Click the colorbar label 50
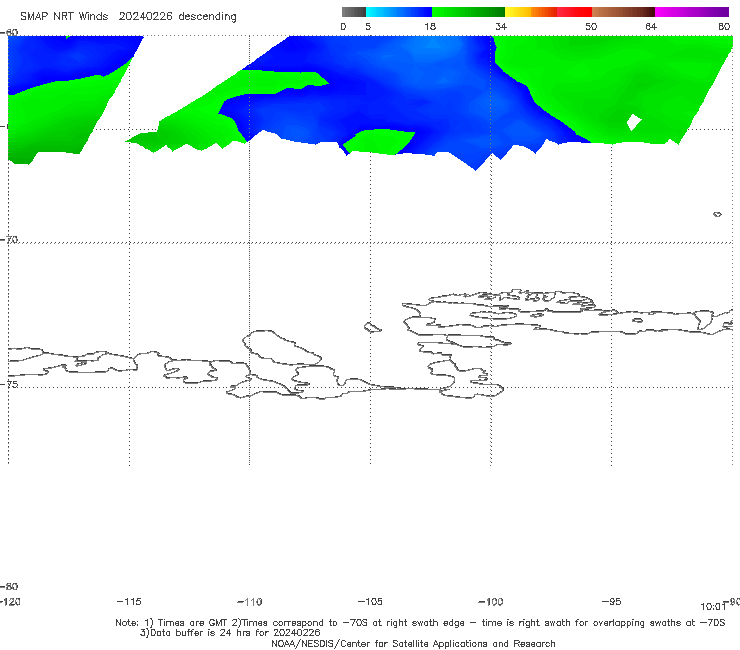Viewport: 740px width, 650px height. point(591,26)
